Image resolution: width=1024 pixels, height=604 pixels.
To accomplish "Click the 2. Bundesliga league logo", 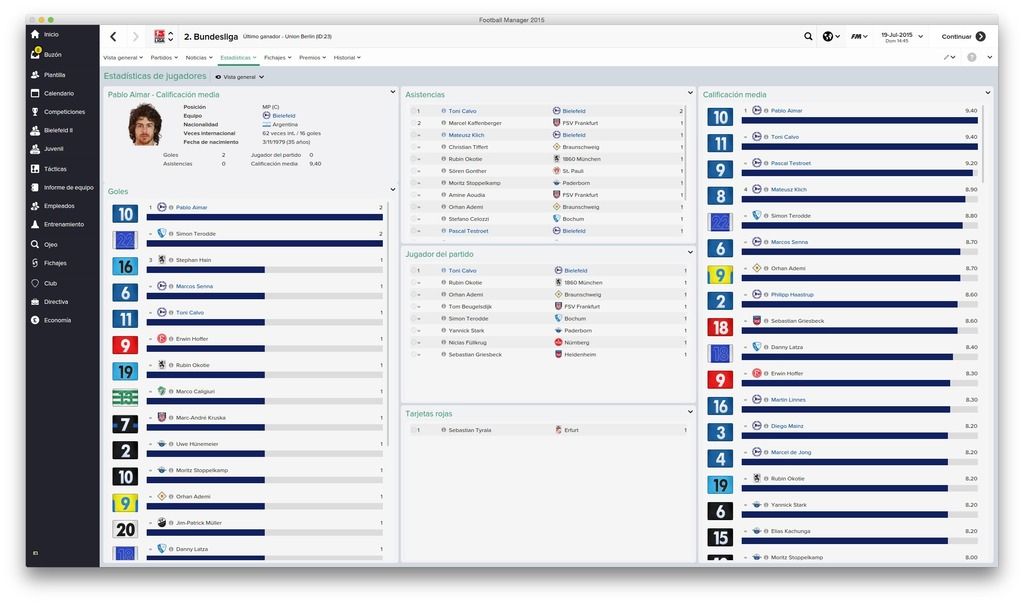I will (159, 37).
